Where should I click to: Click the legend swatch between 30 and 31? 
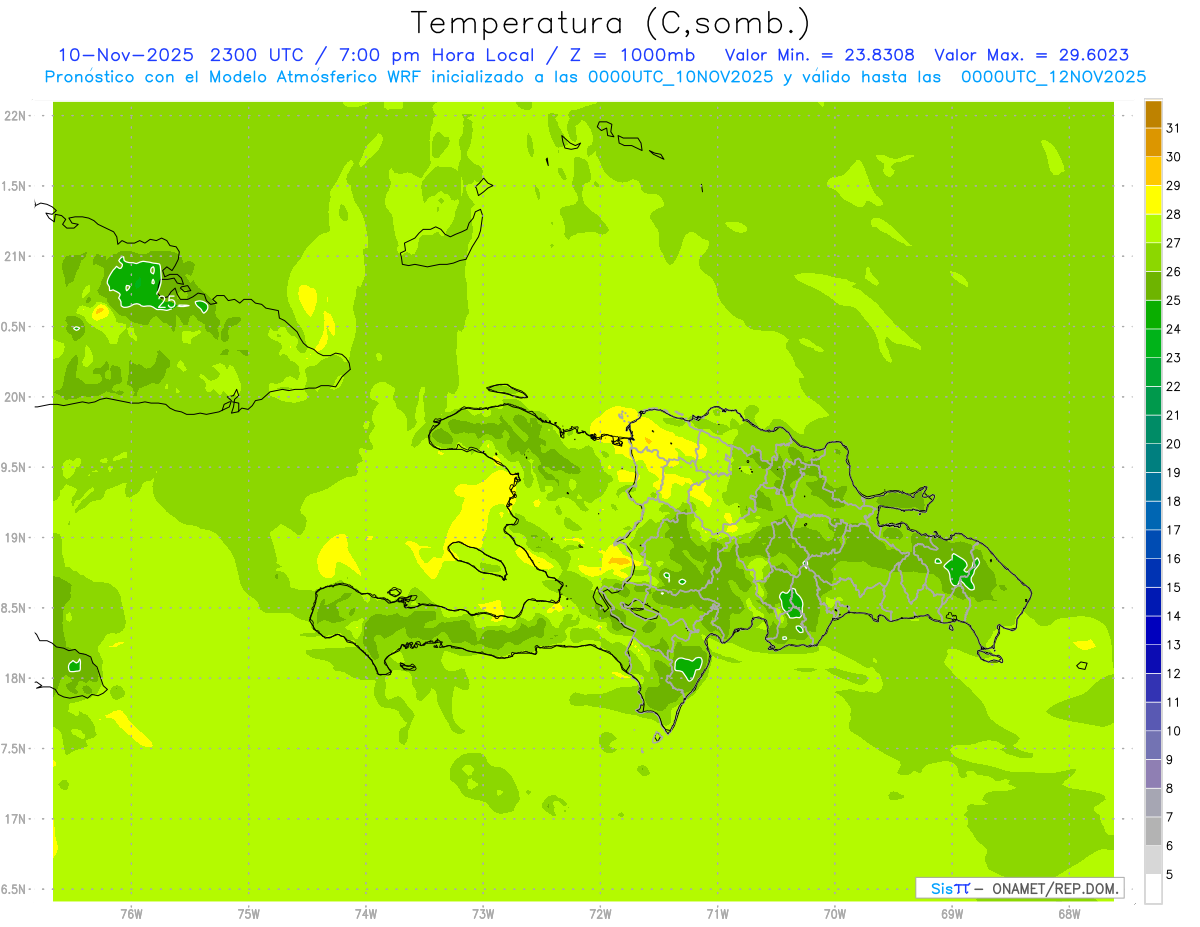(1153, 142)
